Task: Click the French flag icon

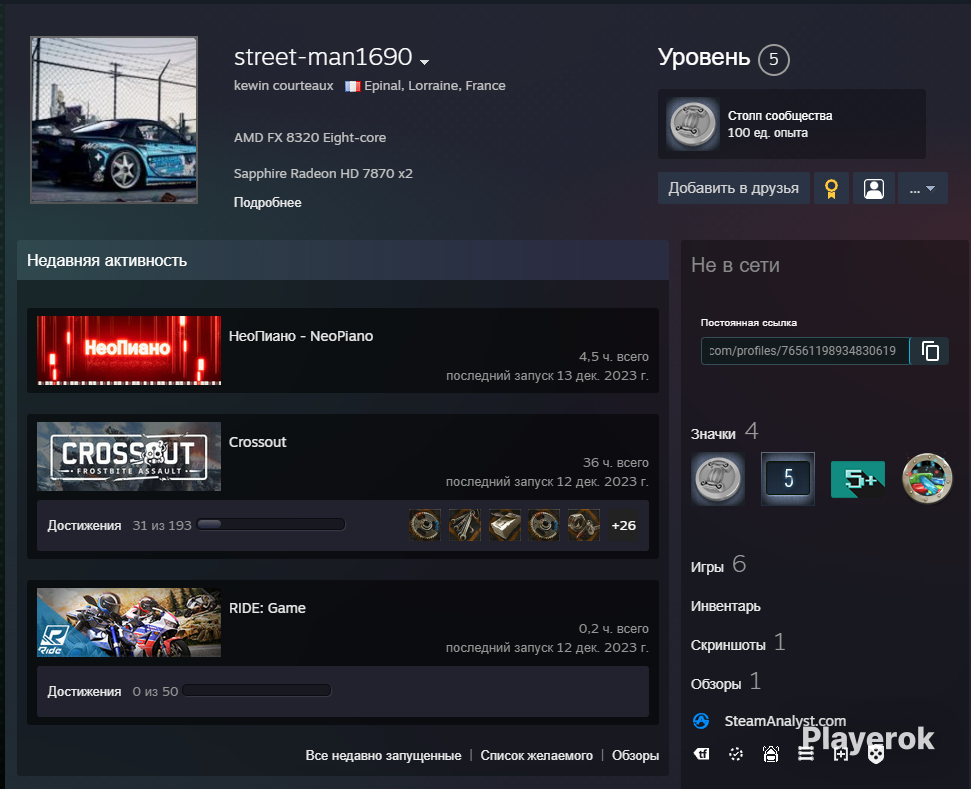Action: point(352,86)
